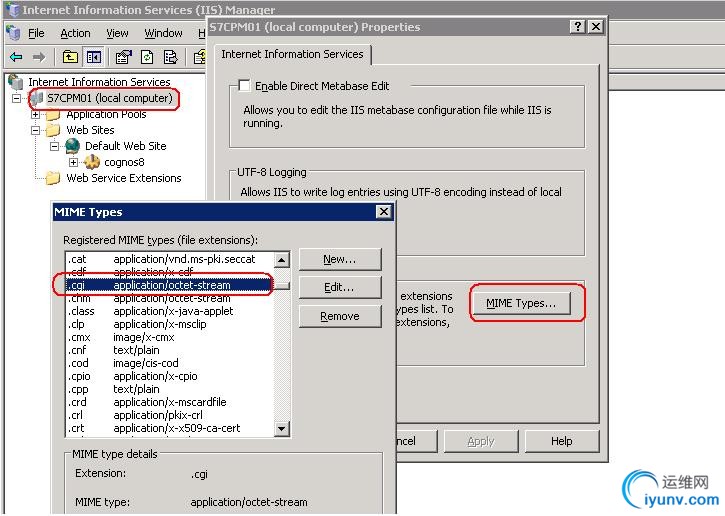Click the Refresh toolbar icon
725x516 pixels.
(147, 57)
